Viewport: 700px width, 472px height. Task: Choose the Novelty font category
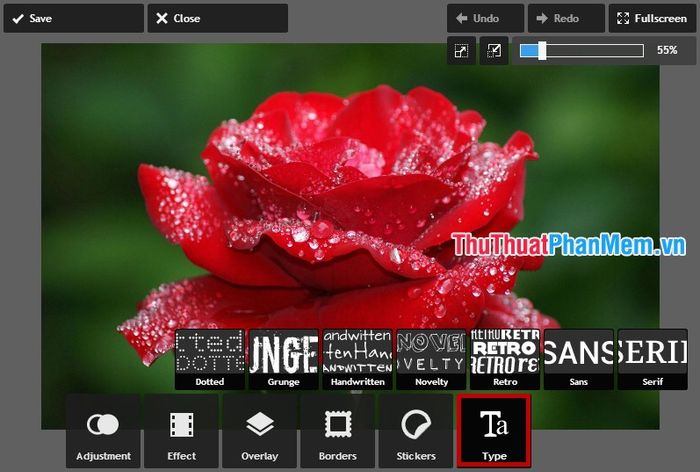tap(431, 359)
